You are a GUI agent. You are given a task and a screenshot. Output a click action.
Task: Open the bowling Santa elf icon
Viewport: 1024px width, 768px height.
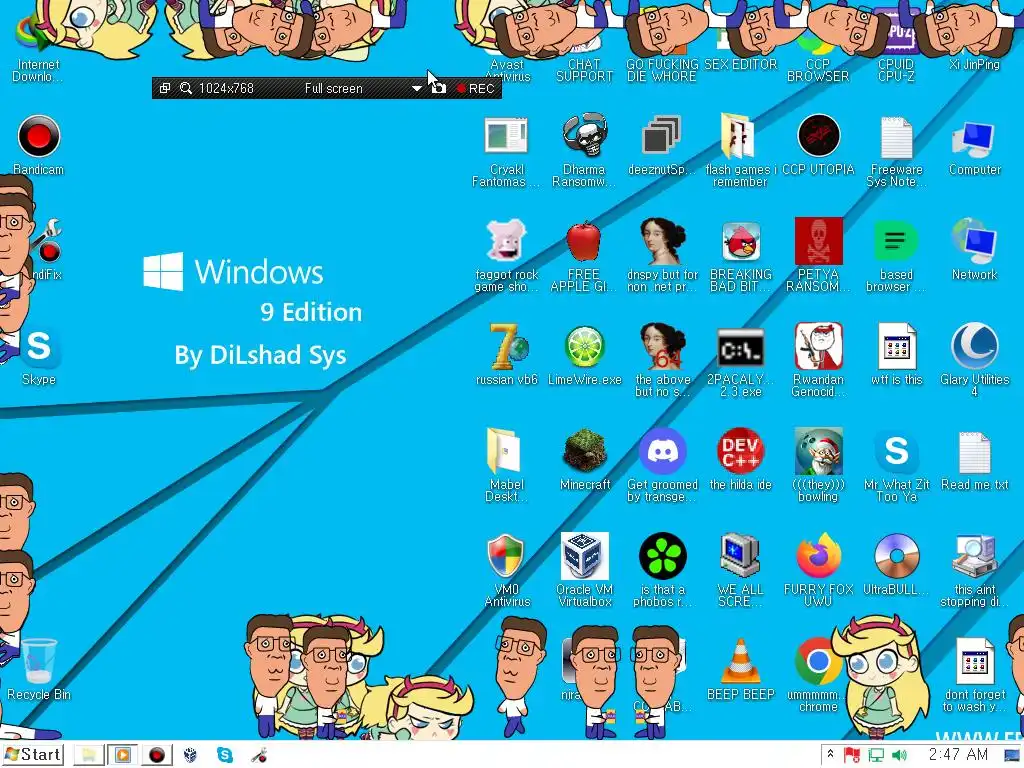(818, 452)
